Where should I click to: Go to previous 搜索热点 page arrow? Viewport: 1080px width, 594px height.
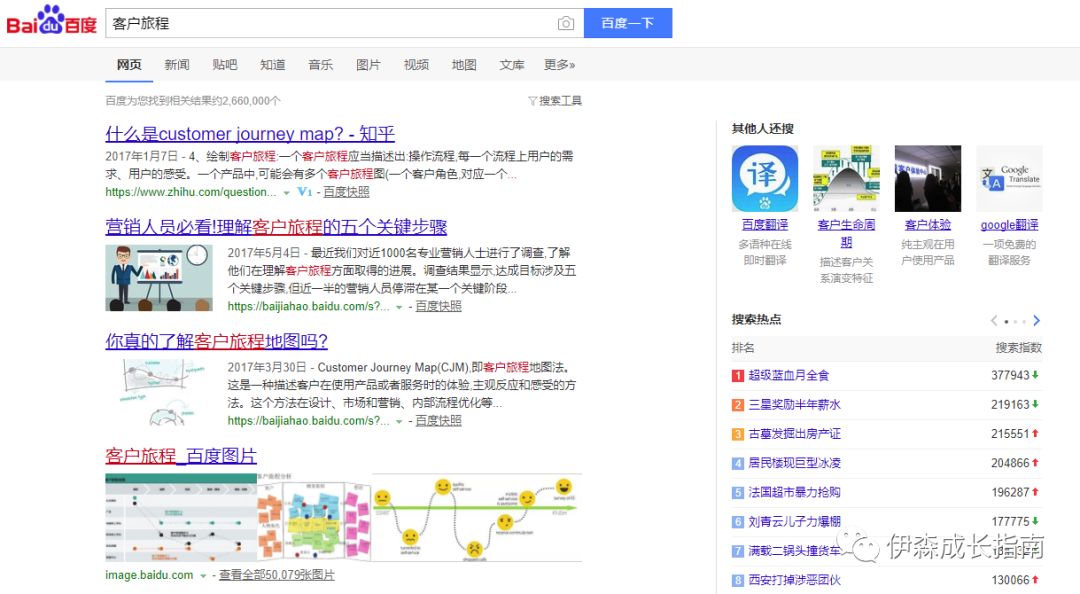[993, 320]
